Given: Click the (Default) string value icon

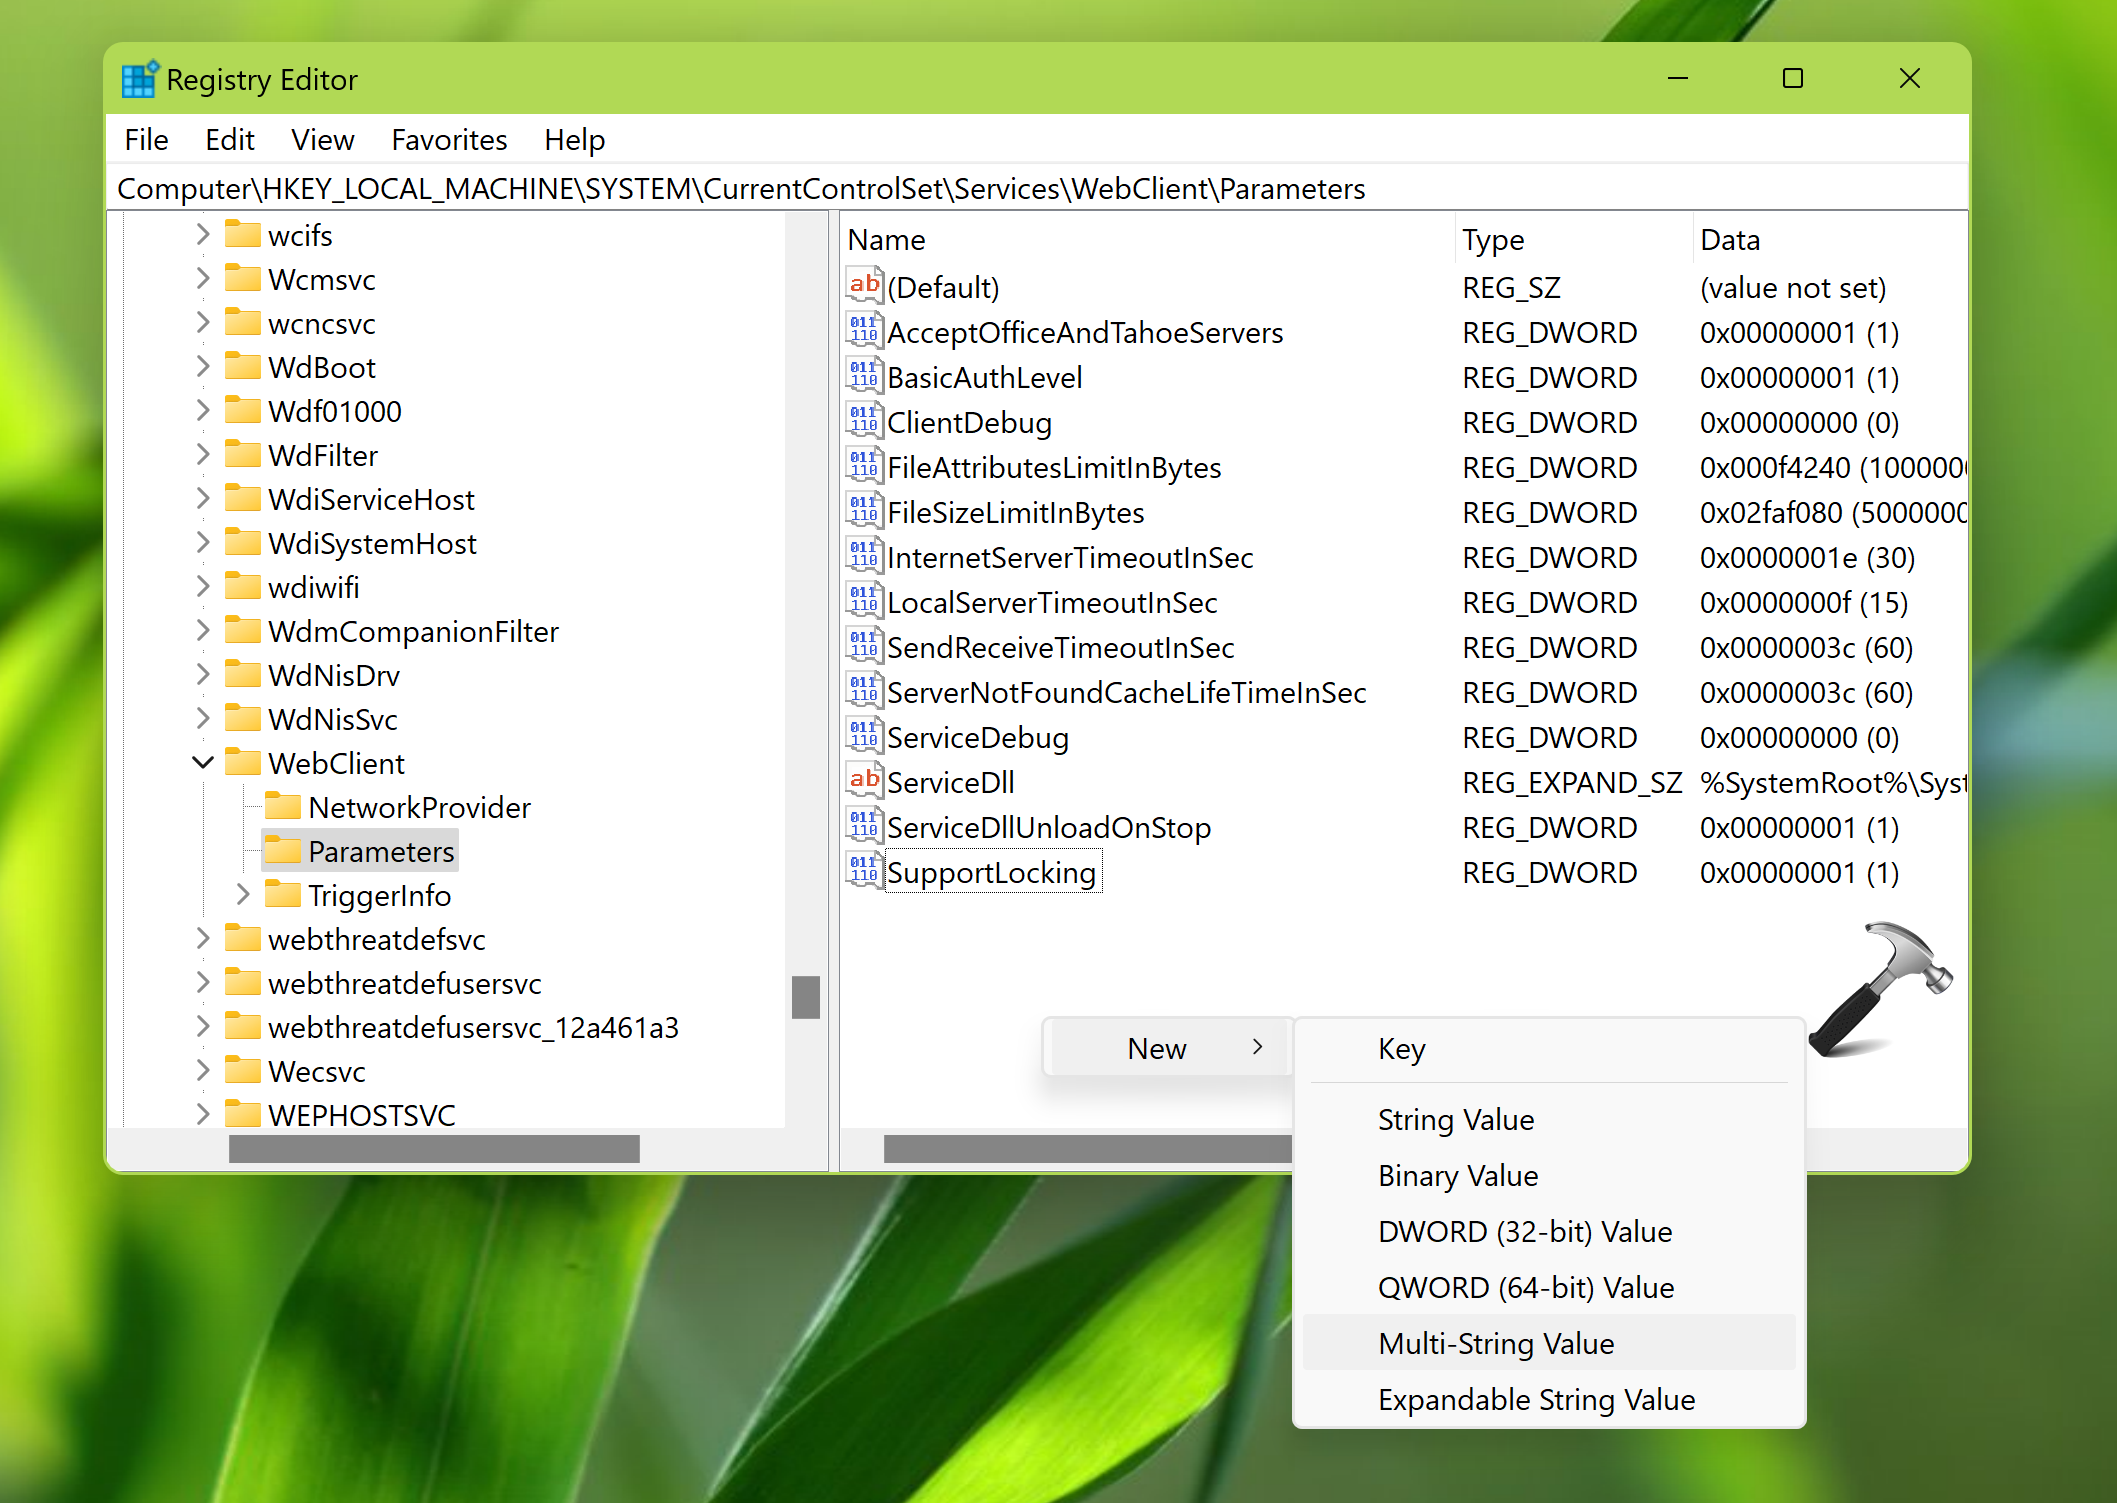Looking at the screenshot, I should 864,286.
